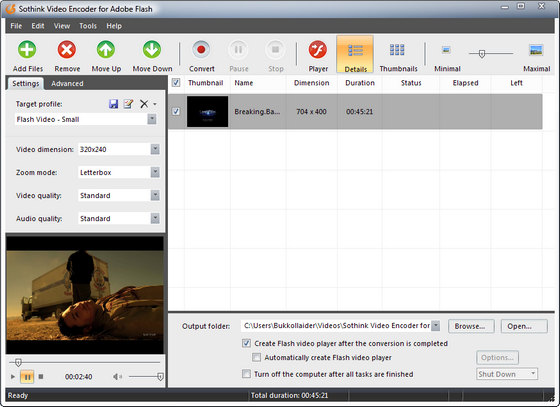Open the File menu
This screenshot has height=407, width=560.
pyautogui.click(x=16, y=26)
